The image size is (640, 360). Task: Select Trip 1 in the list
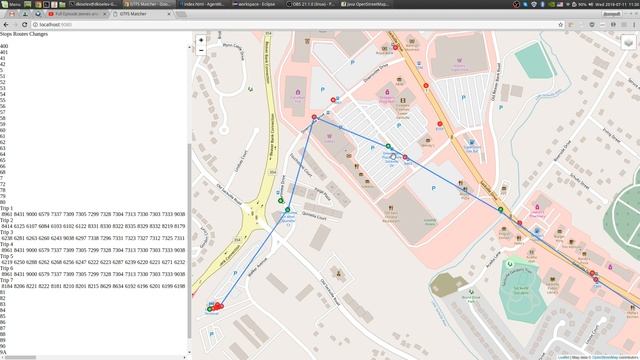coord(7,208)
